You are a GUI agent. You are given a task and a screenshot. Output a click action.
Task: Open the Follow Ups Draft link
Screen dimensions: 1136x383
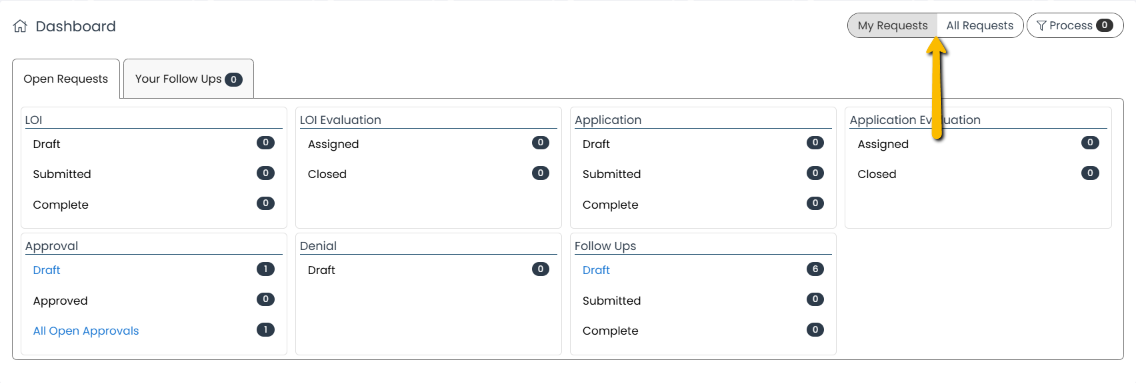coord(596,270)
